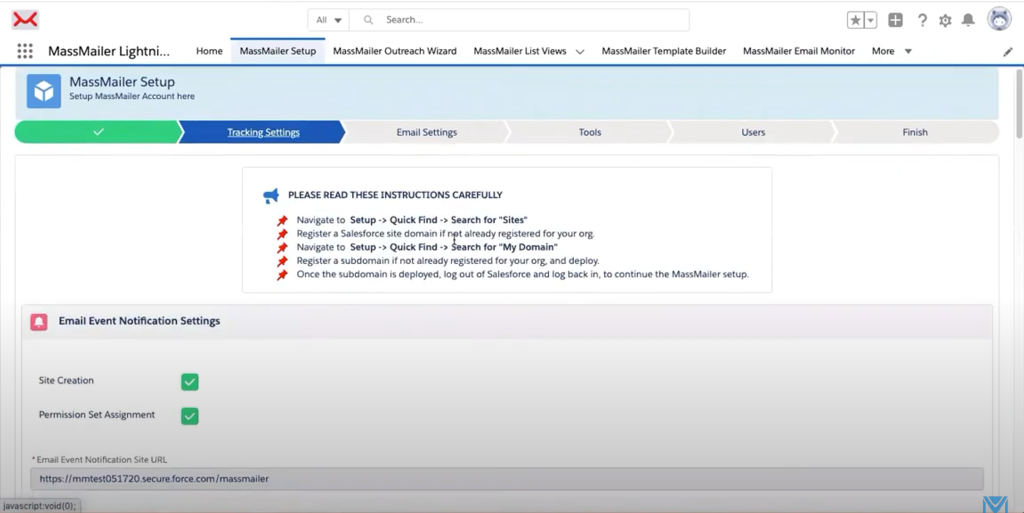Open the Setup gear icon

click(945, 20)
